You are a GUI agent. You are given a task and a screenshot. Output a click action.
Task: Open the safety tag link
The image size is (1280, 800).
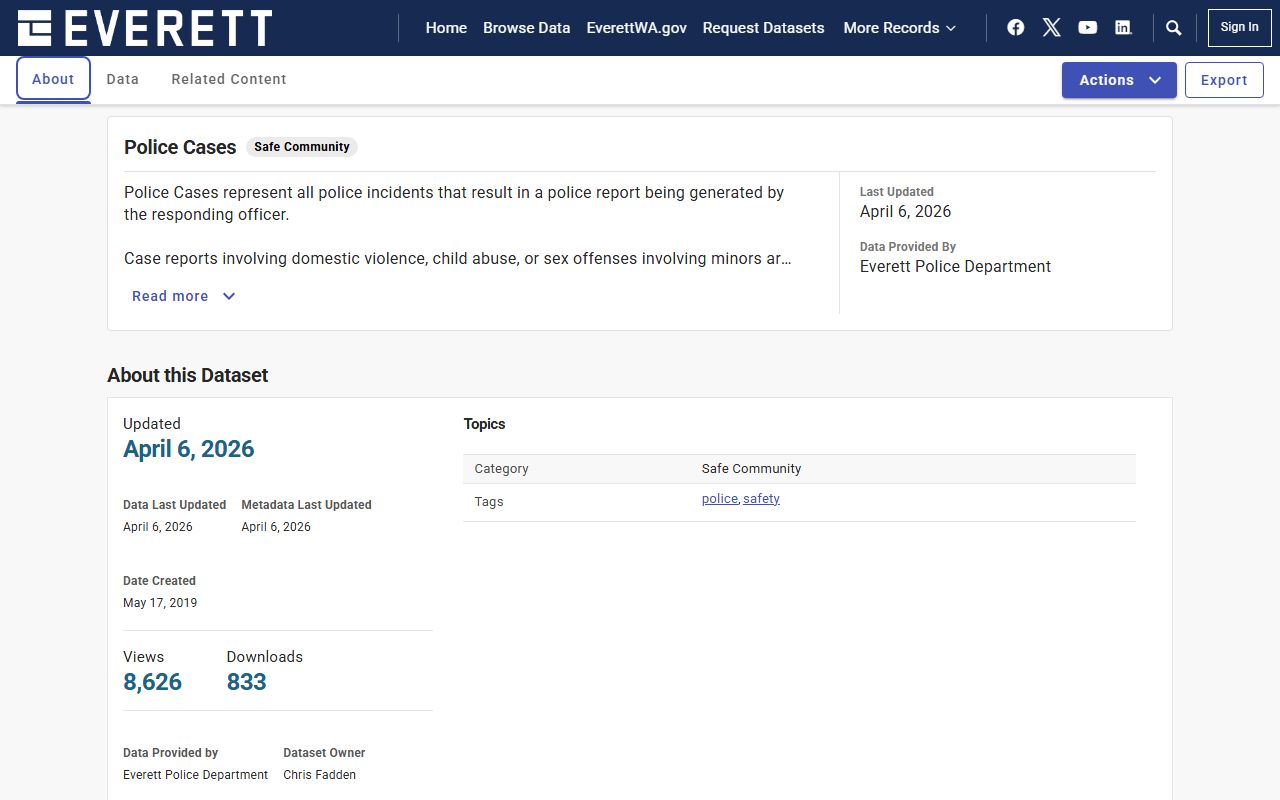761,499
